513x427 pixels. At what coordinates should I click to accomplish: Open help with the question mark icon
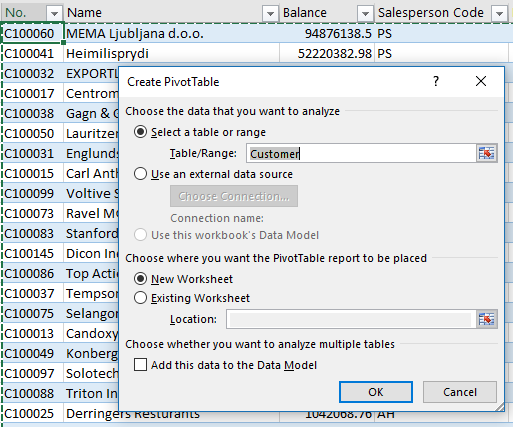pyautogui.click(x=436, y=81)
